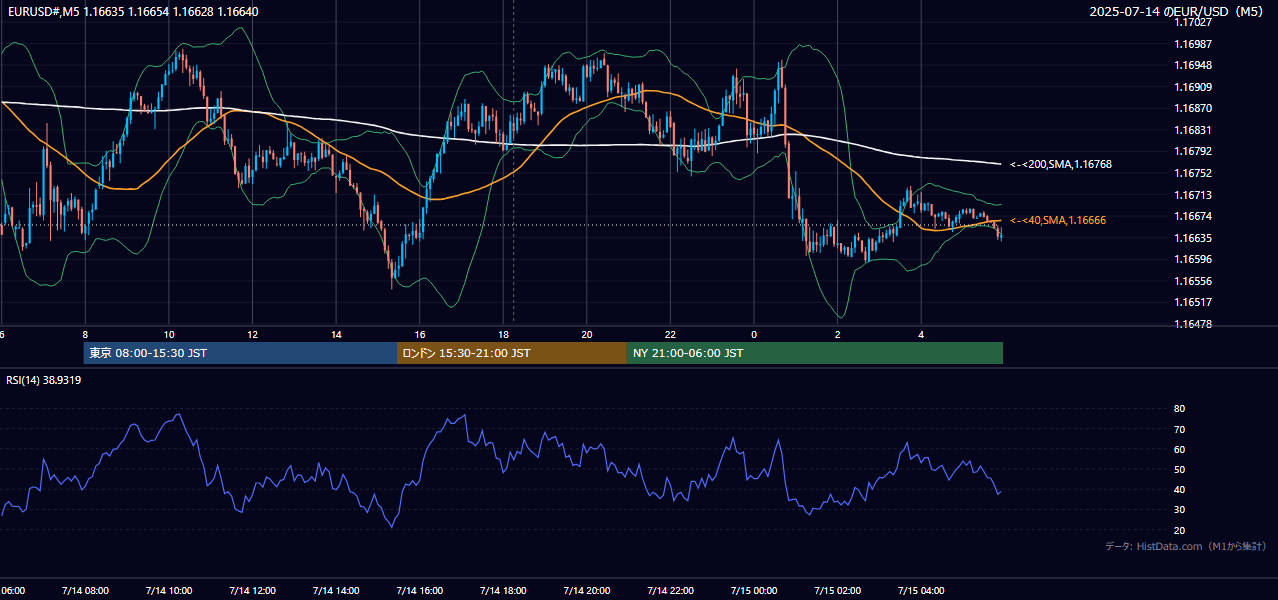Click the 7/14 20:00 bottom time label
1278x600 pixels.
pos(587,590)
